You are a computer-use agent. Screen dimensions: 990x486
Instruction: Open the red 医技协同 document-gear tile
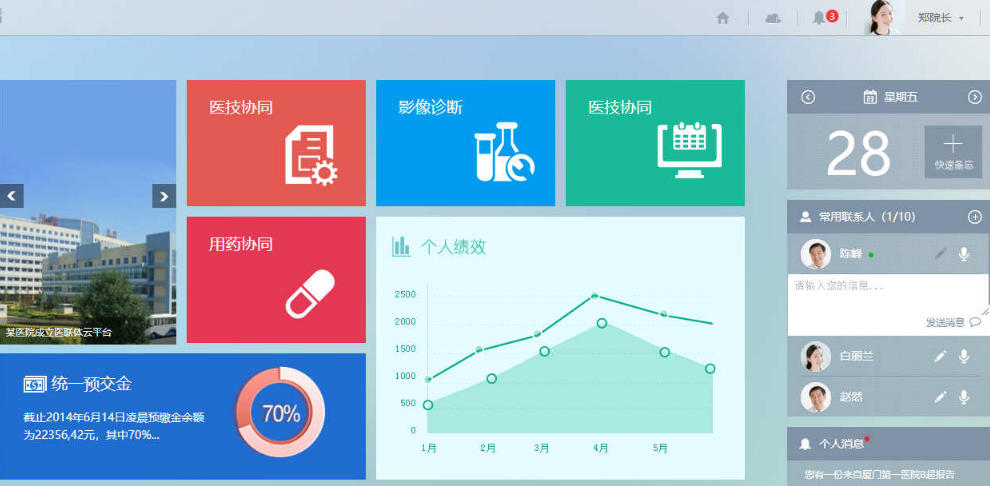[x=276, y=143]
